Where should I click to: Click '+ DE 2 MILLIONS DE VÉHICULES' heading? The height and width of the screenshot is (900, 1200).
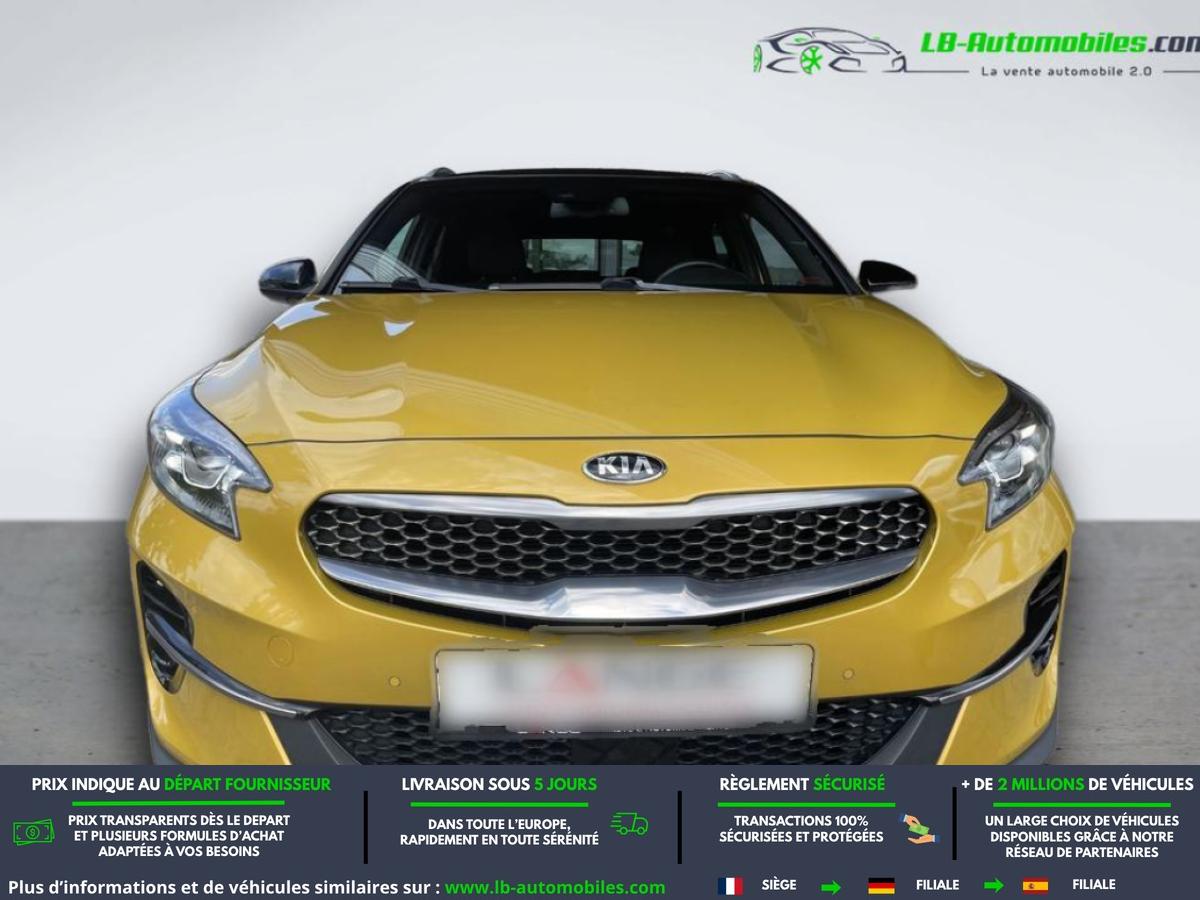1077,785
